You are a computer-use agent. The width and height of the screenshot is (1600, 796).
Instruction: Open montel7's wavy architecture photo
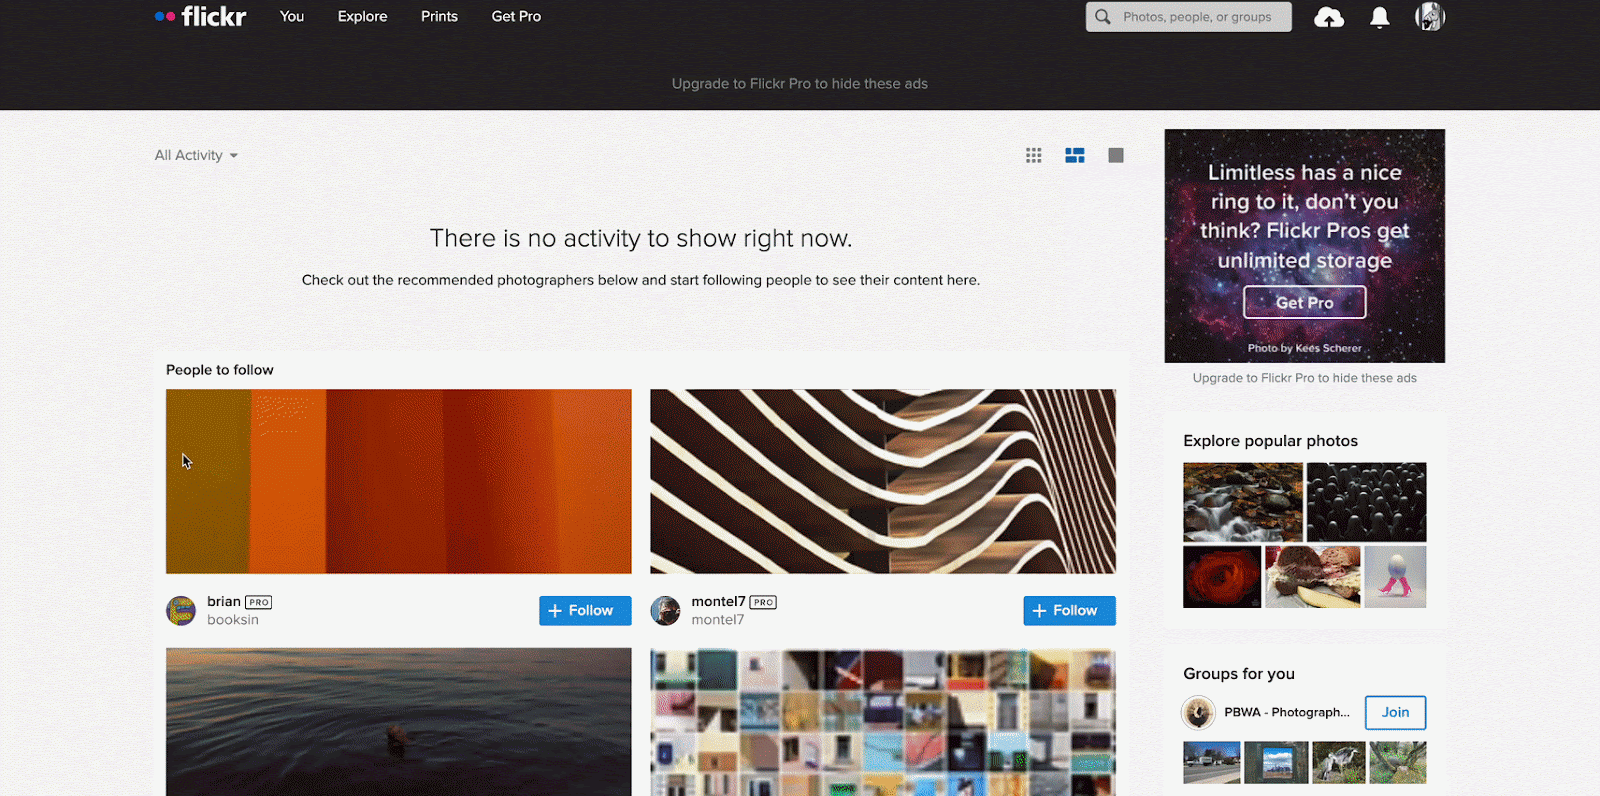click(883, 481)
